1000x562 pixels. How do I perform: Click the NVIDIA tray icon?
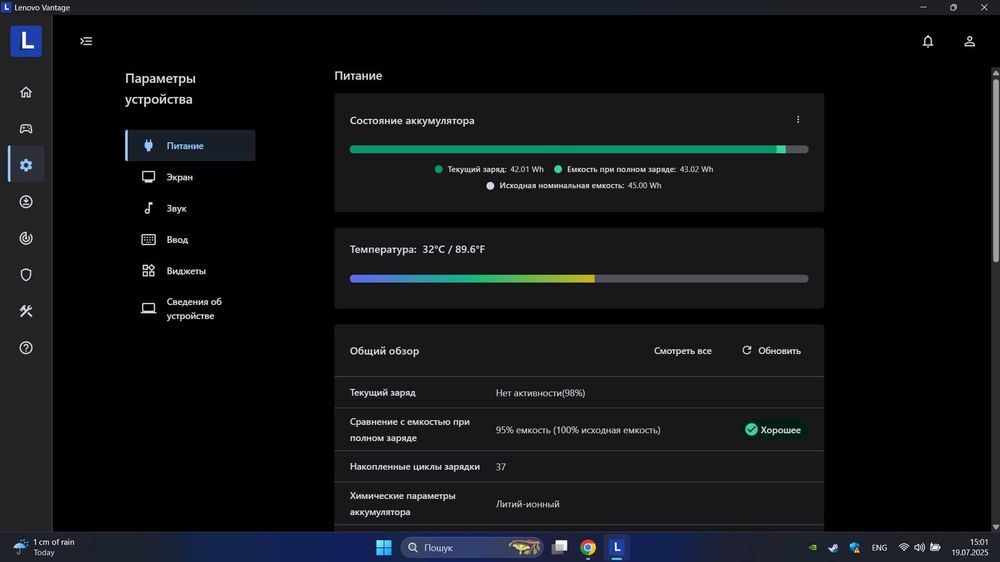812,547
